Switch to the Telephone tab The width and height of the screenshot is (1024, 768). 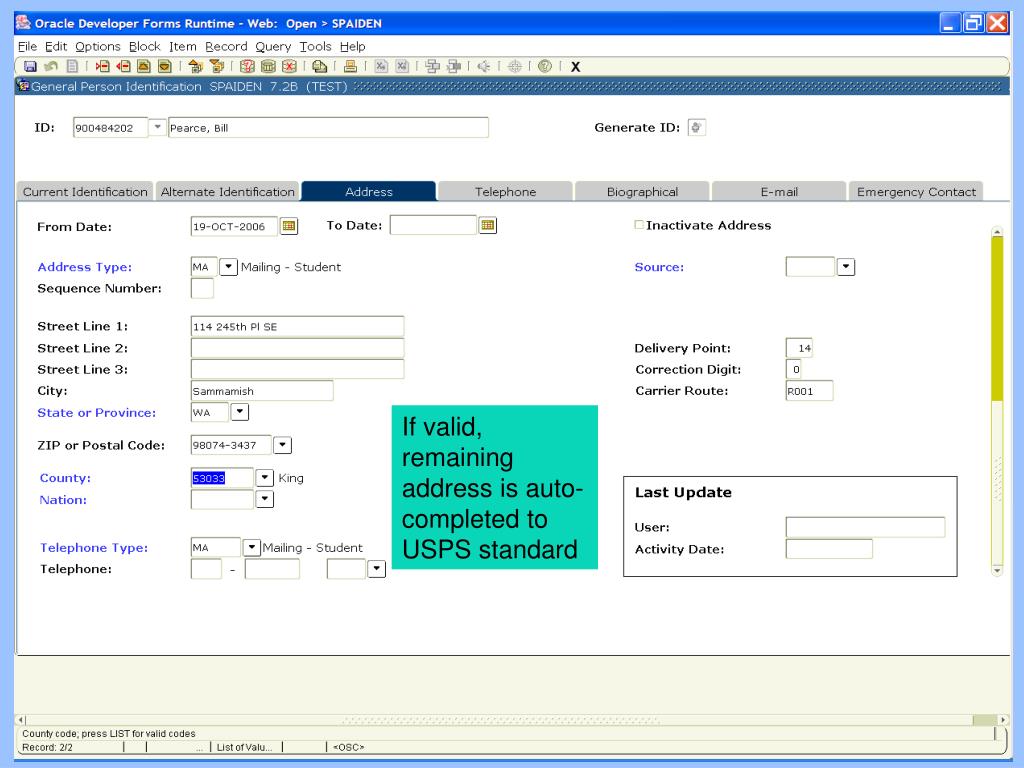point(505,191)
